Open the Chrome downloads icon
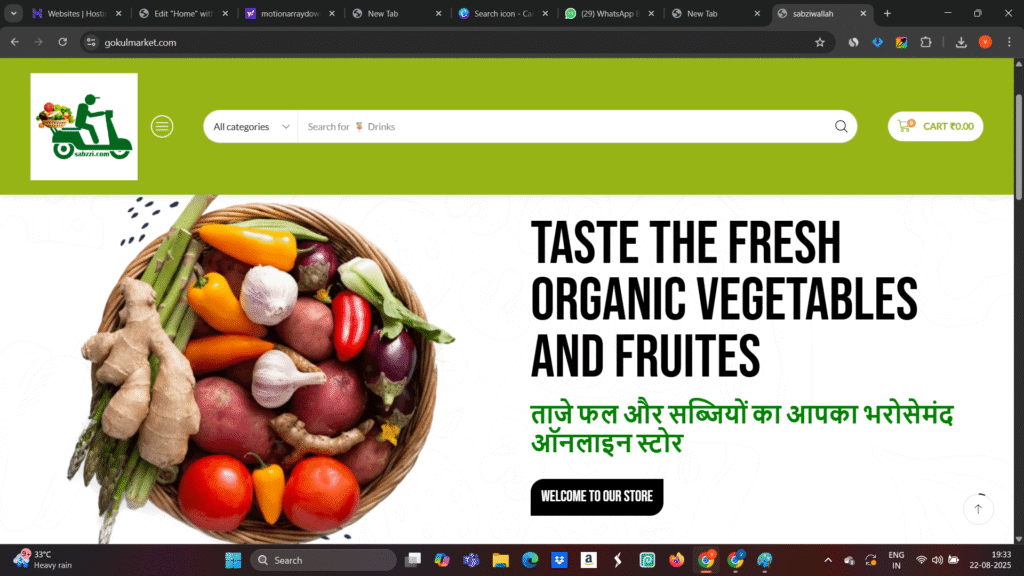The height and width of the screenshot is (576, 1024). [961, 42]
